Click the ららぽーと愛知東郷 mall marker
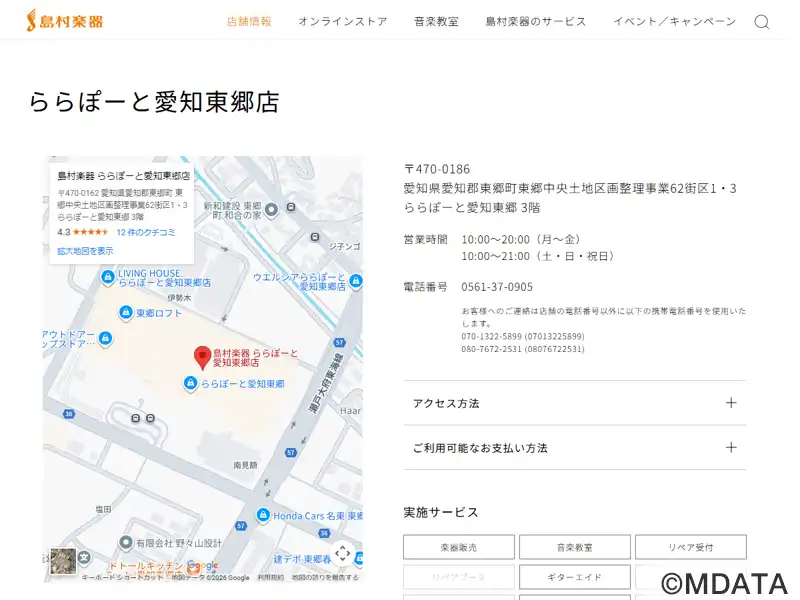Viewport: 800px width, 600px height. 190,384
